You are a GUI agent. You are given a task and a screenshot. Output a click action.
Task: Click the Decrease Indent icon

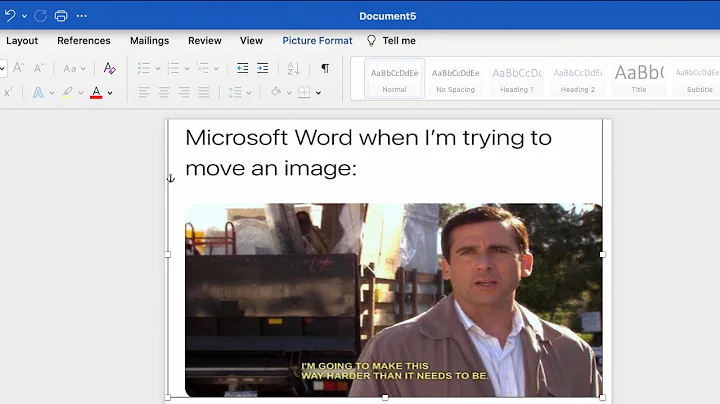click(242, 68)
